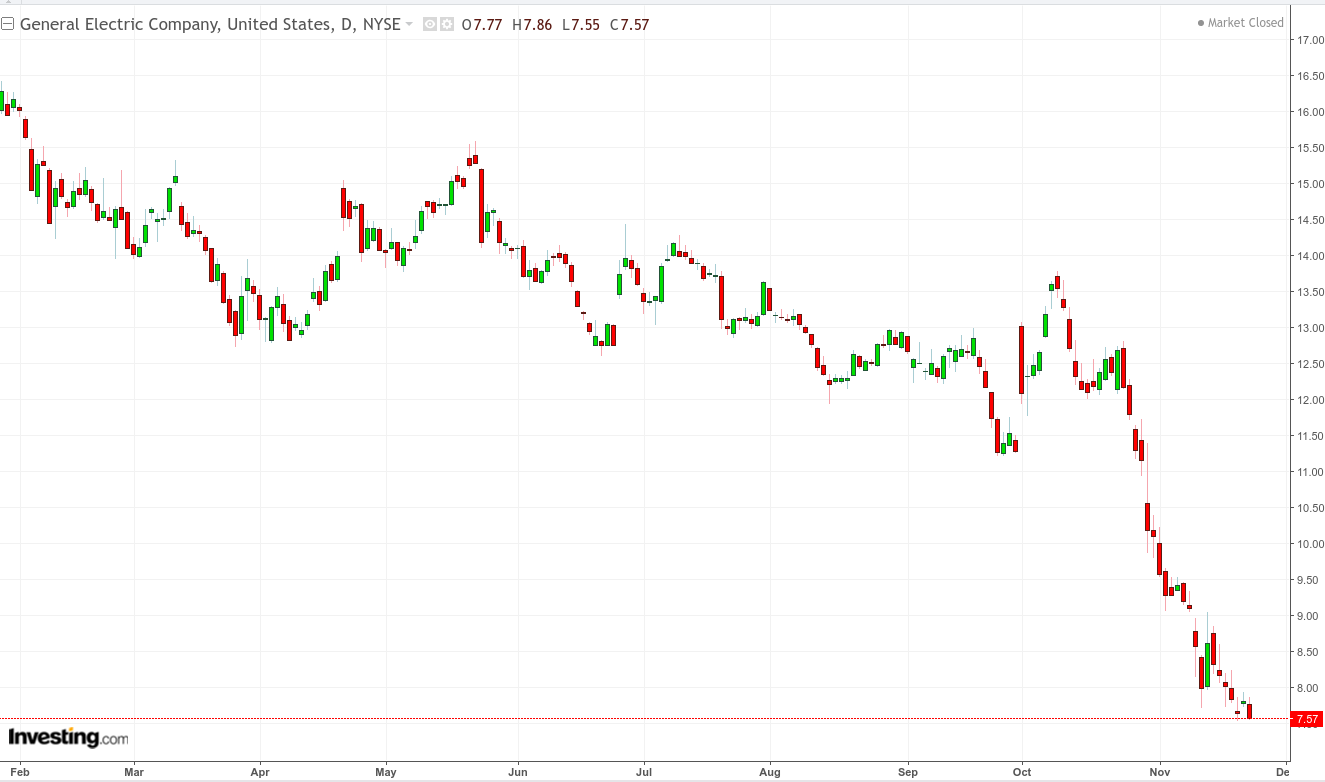Click the 16.00 price axis label

coord(1311,112)
